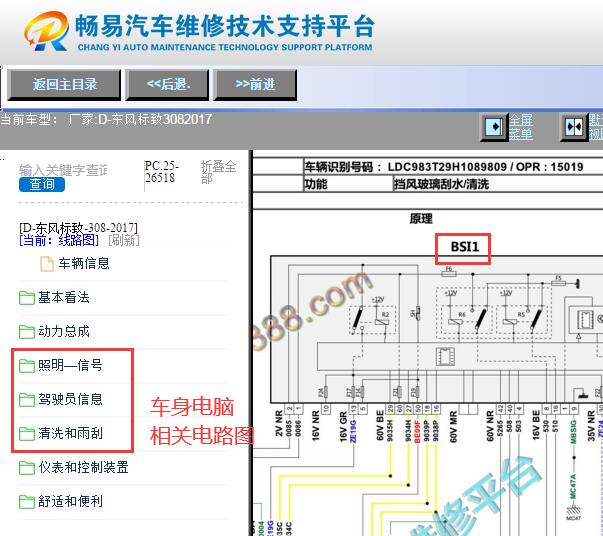Click the 全屏菜单 link text
603x536 pixels.
[521, 127]
